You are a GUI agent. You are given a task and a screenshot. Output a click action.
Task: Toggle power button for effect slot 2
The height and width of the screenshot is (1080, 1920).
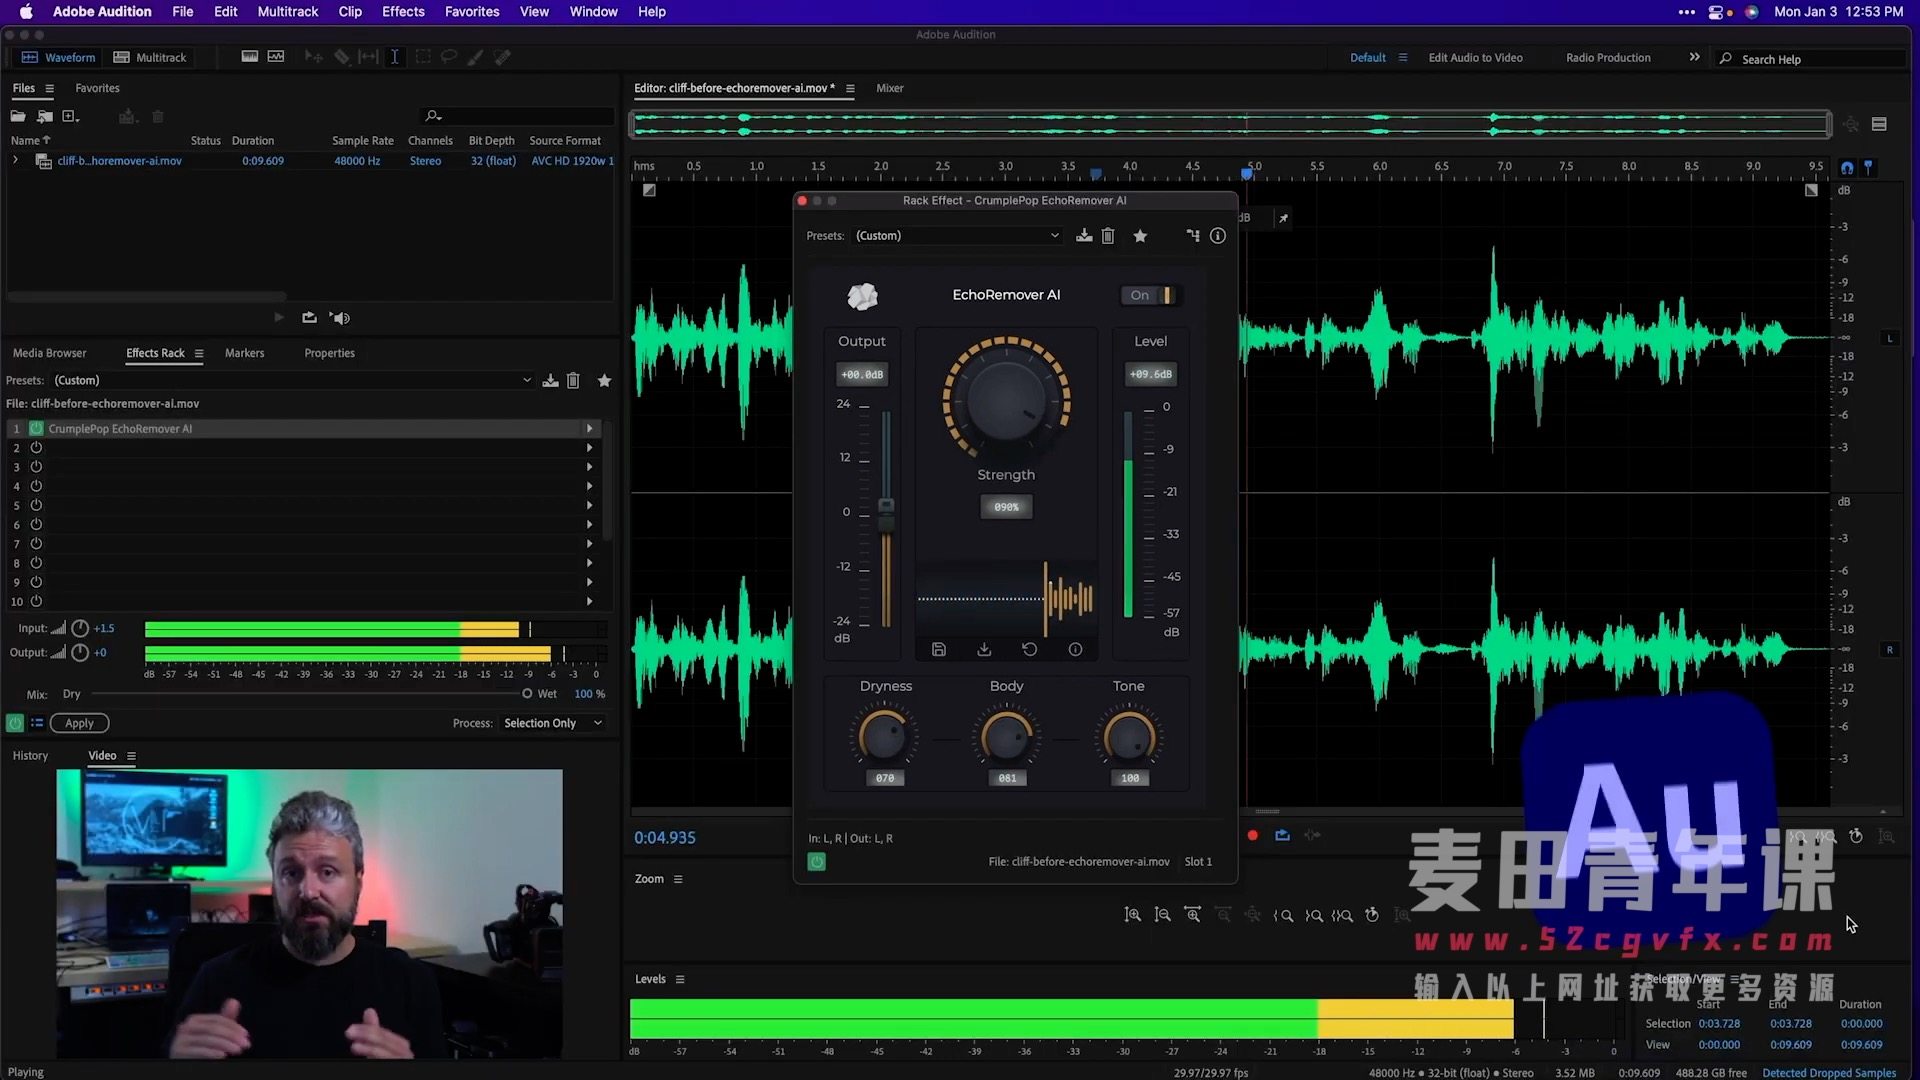(36, 448)
